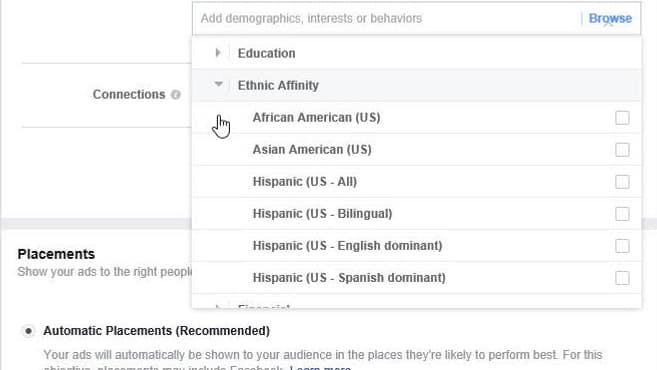This screenshot has width=657, height=370.
Task: Select the Automatic Placements radio button
Action: (x=28, y=331)
